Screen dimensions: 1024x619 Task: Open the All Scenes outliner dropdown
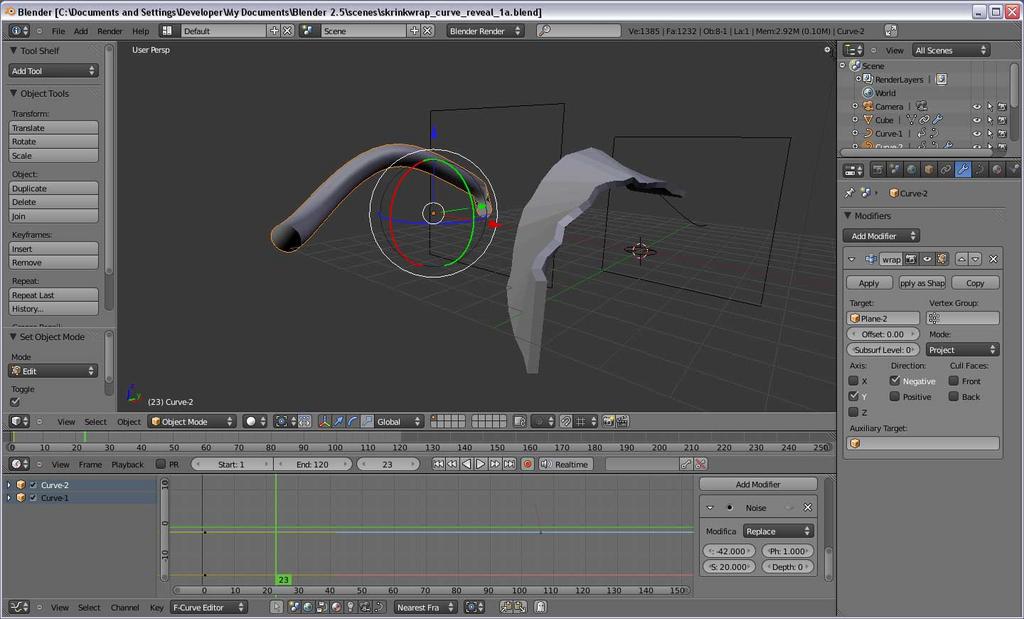[x=951, y=50]
